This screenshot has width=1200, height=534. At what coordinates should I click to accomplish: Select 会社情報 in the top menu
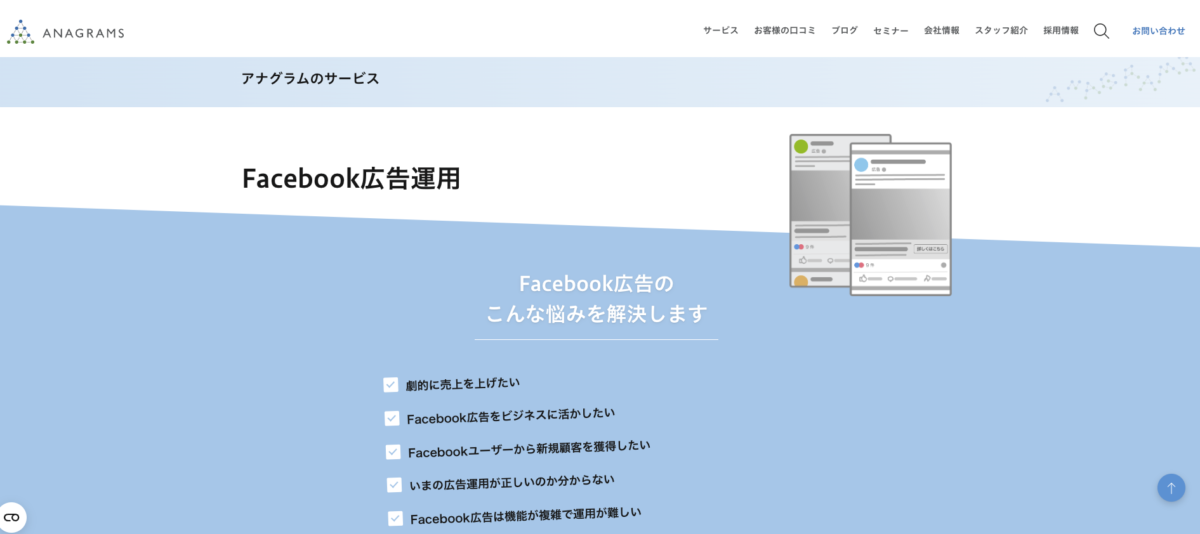click(941, 31)
